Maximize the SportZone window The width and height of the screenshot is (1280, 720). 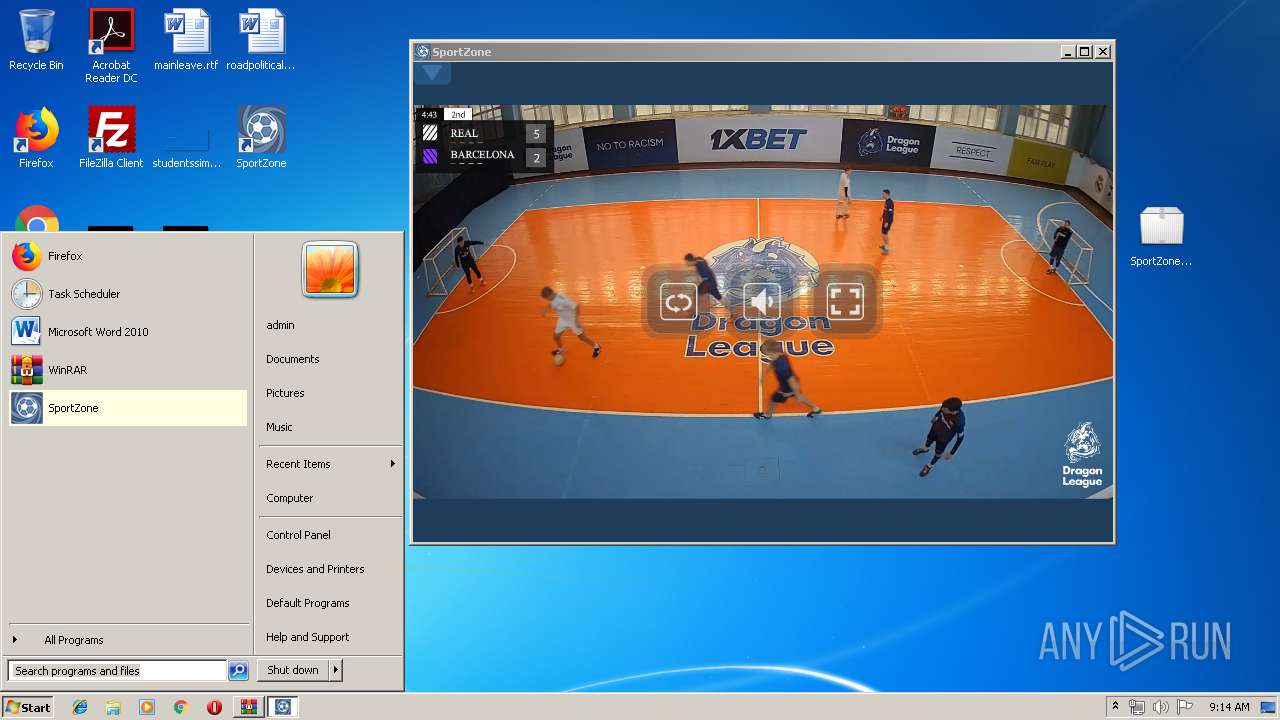click(1084, 52)
